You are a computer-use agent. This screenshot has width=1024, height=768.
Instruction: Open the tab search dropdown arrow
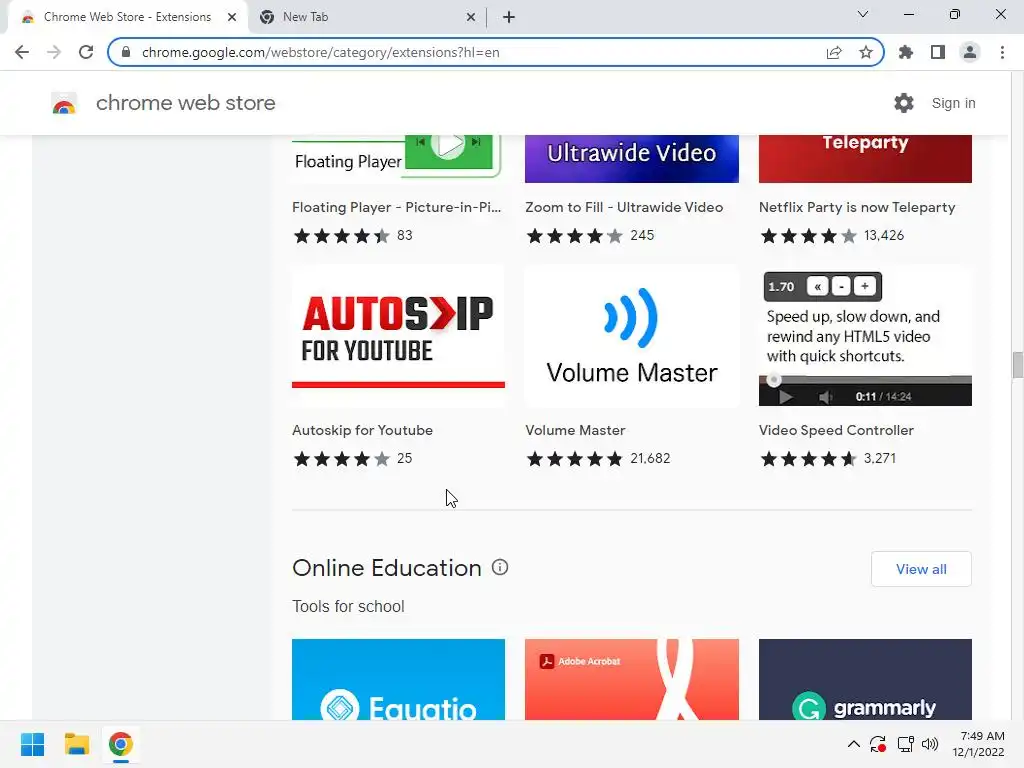(863, 14)
